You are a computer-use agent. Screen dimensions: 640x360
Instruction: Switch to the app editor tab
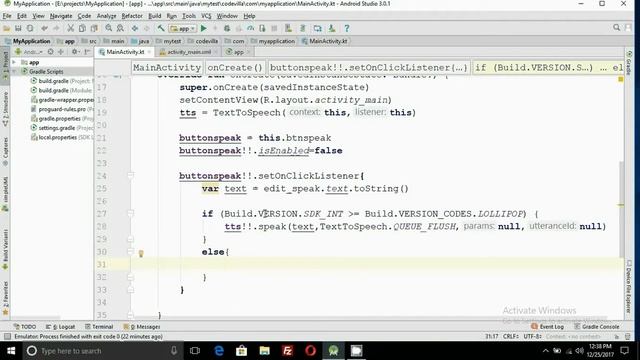(x=238, y=52)
